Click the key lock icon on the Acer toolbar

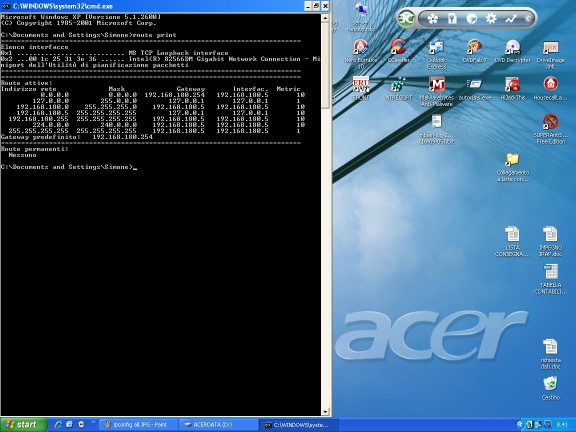click(x=452, y=19)
